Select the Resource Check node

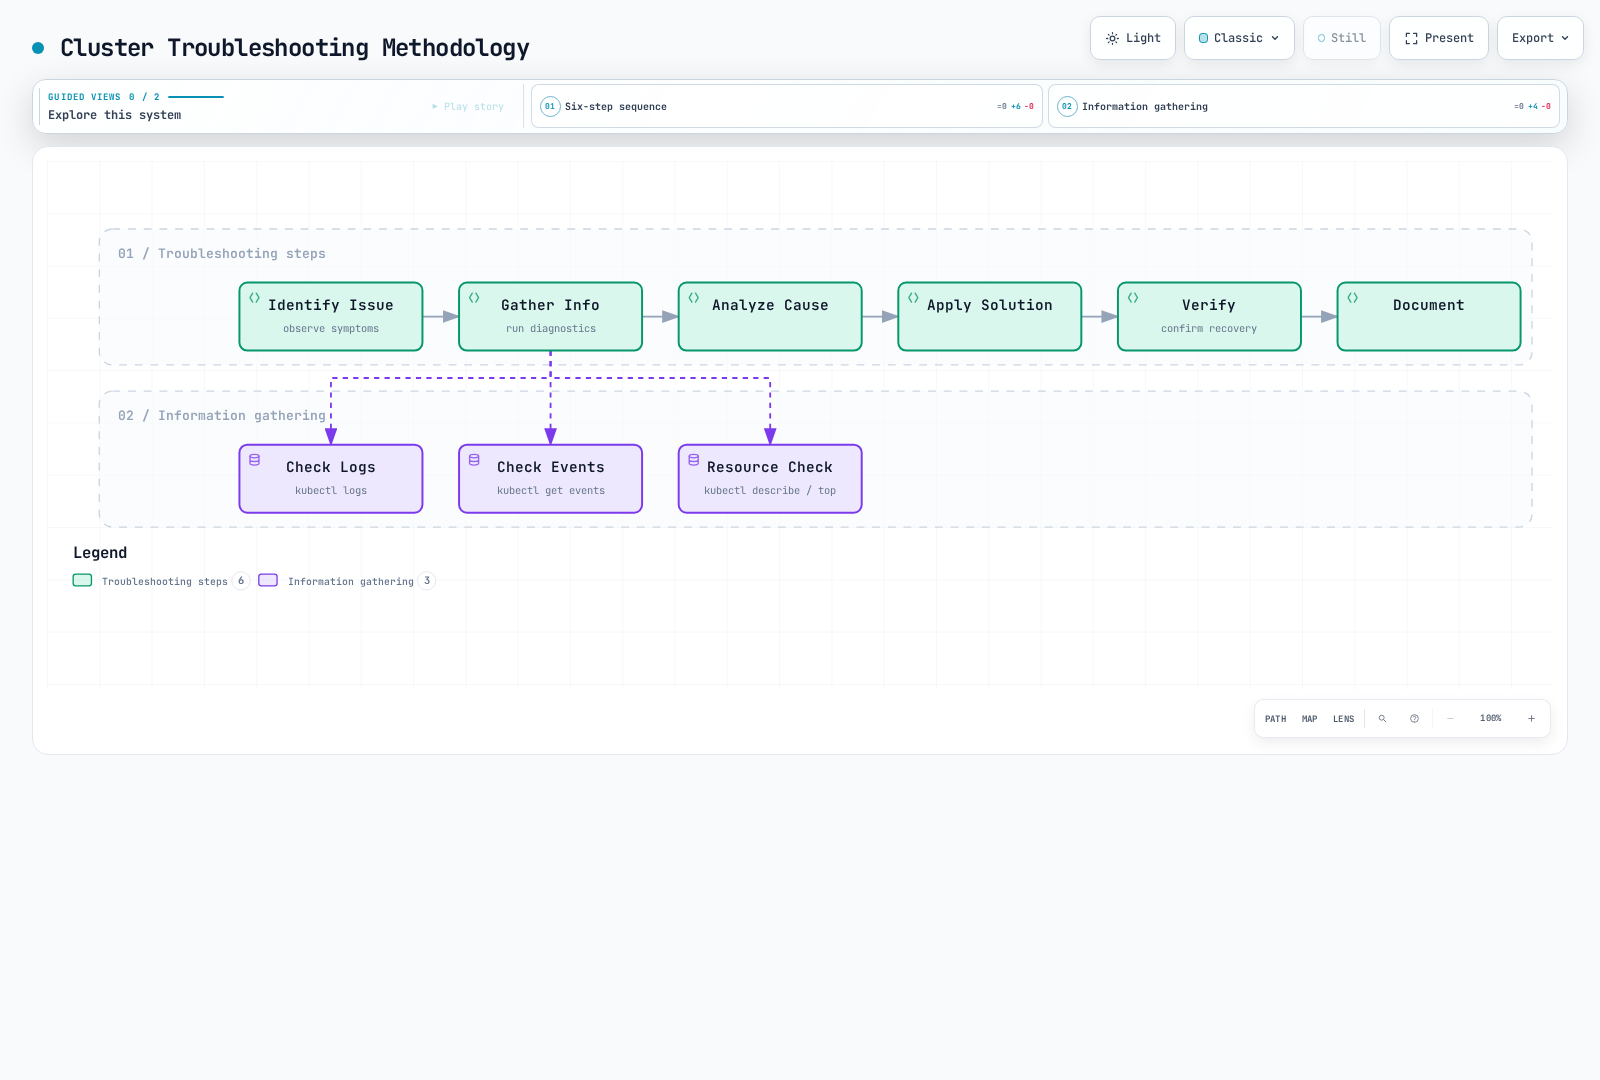770,479
